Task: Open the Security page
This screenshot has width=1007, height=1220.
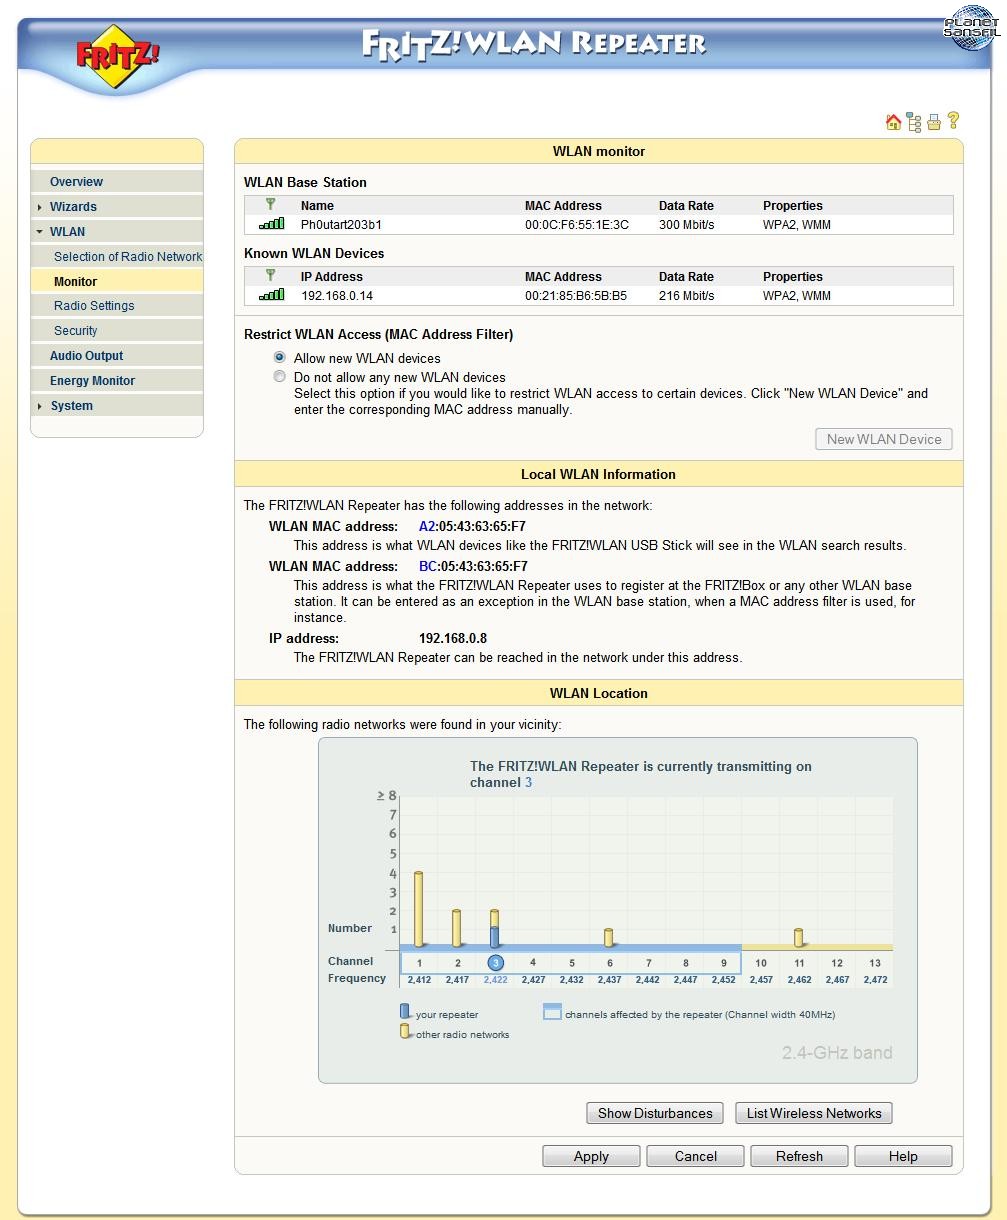Action: point(76,331)
